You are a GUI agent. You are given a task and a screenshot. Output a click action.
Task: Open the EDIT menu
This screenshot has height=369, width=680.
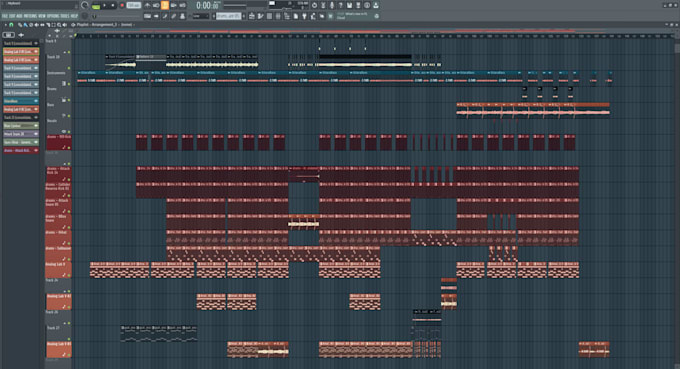click(x=12, y=16)
